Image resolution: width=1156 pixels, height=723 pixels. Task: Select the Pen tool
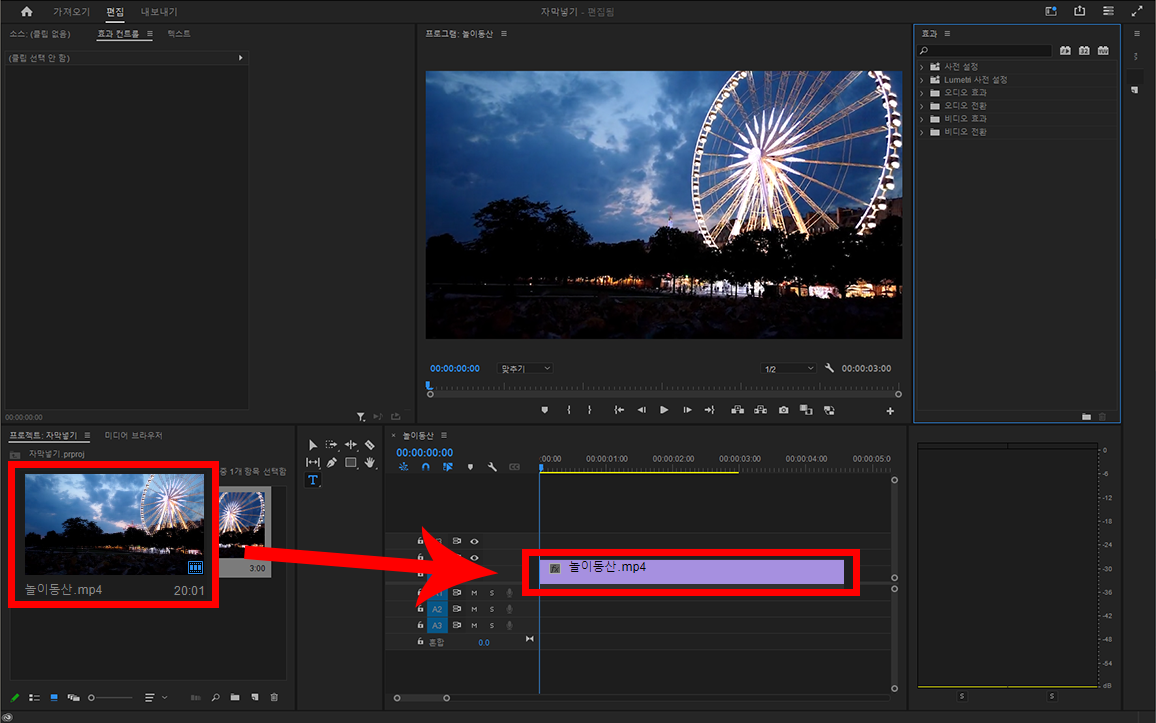coord(331,463)
